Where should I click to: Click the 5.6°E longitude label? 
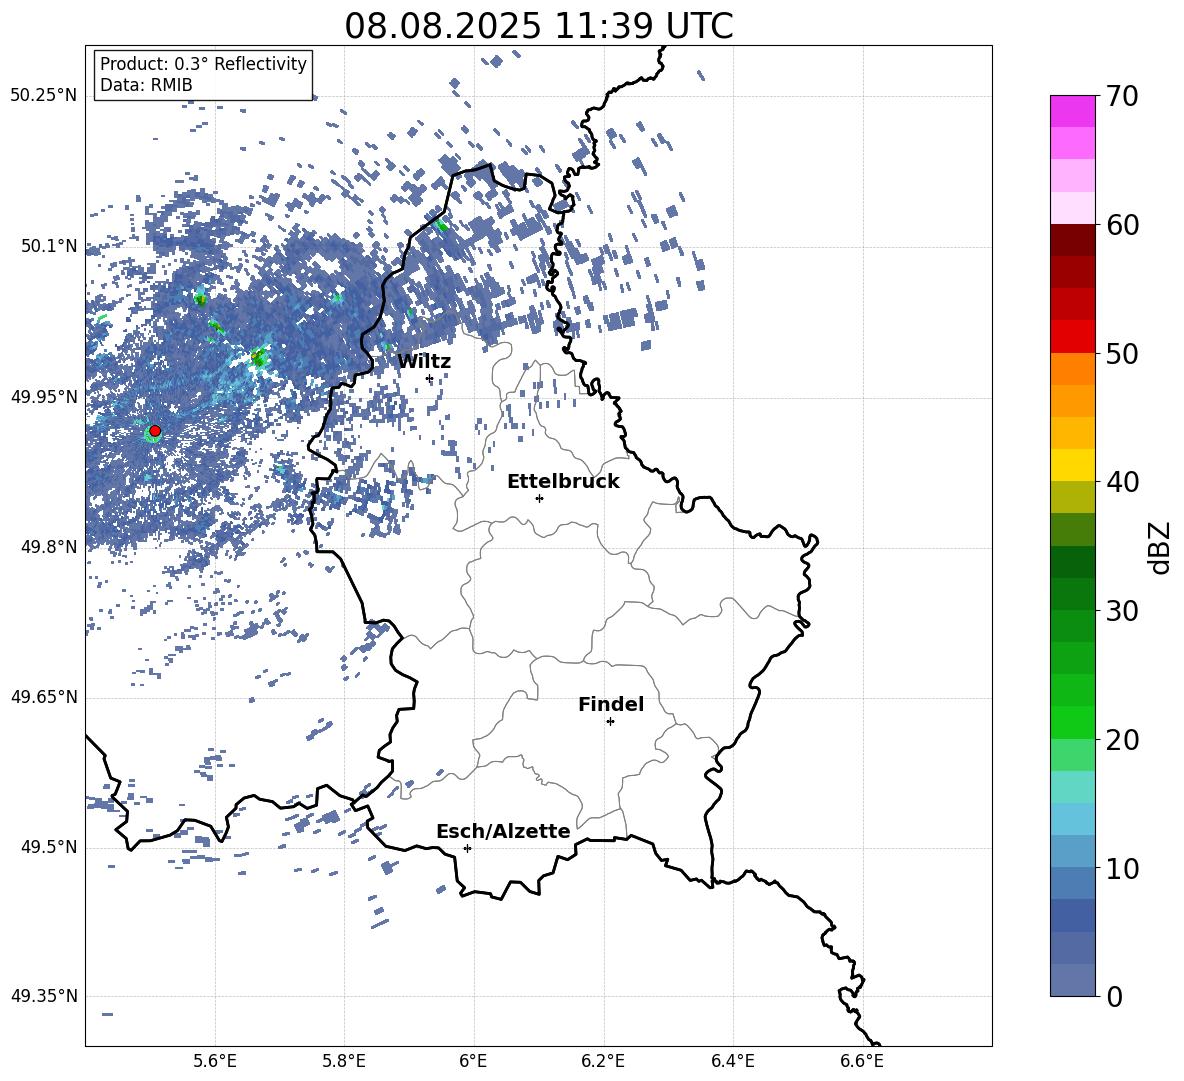point(215,1061)
